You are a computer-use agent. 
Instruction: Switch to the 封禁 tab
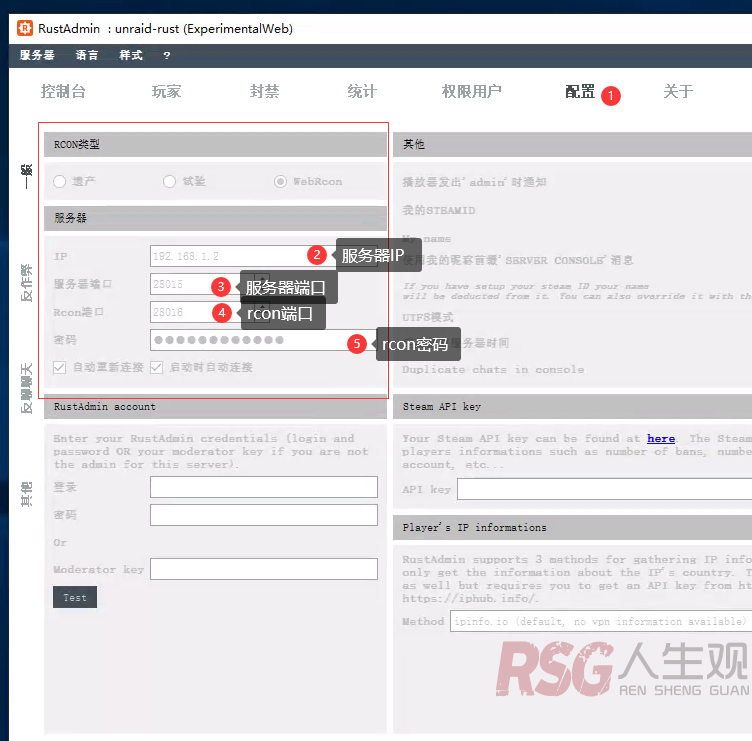[264, 91]
